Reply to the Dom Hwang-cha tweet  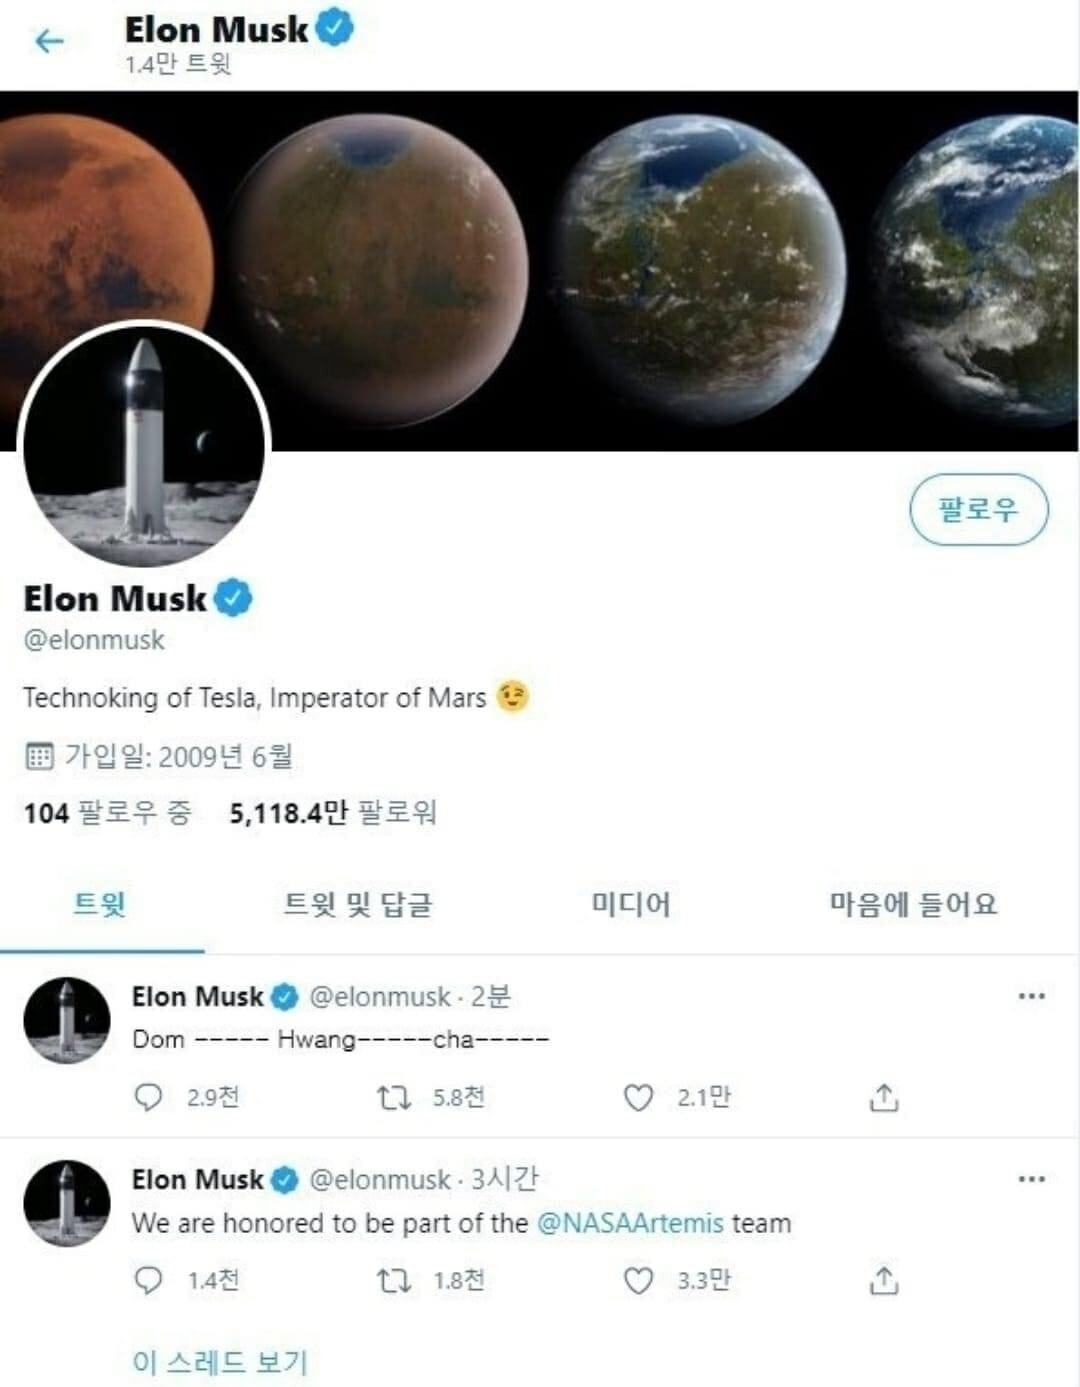tap(148, 1097)
